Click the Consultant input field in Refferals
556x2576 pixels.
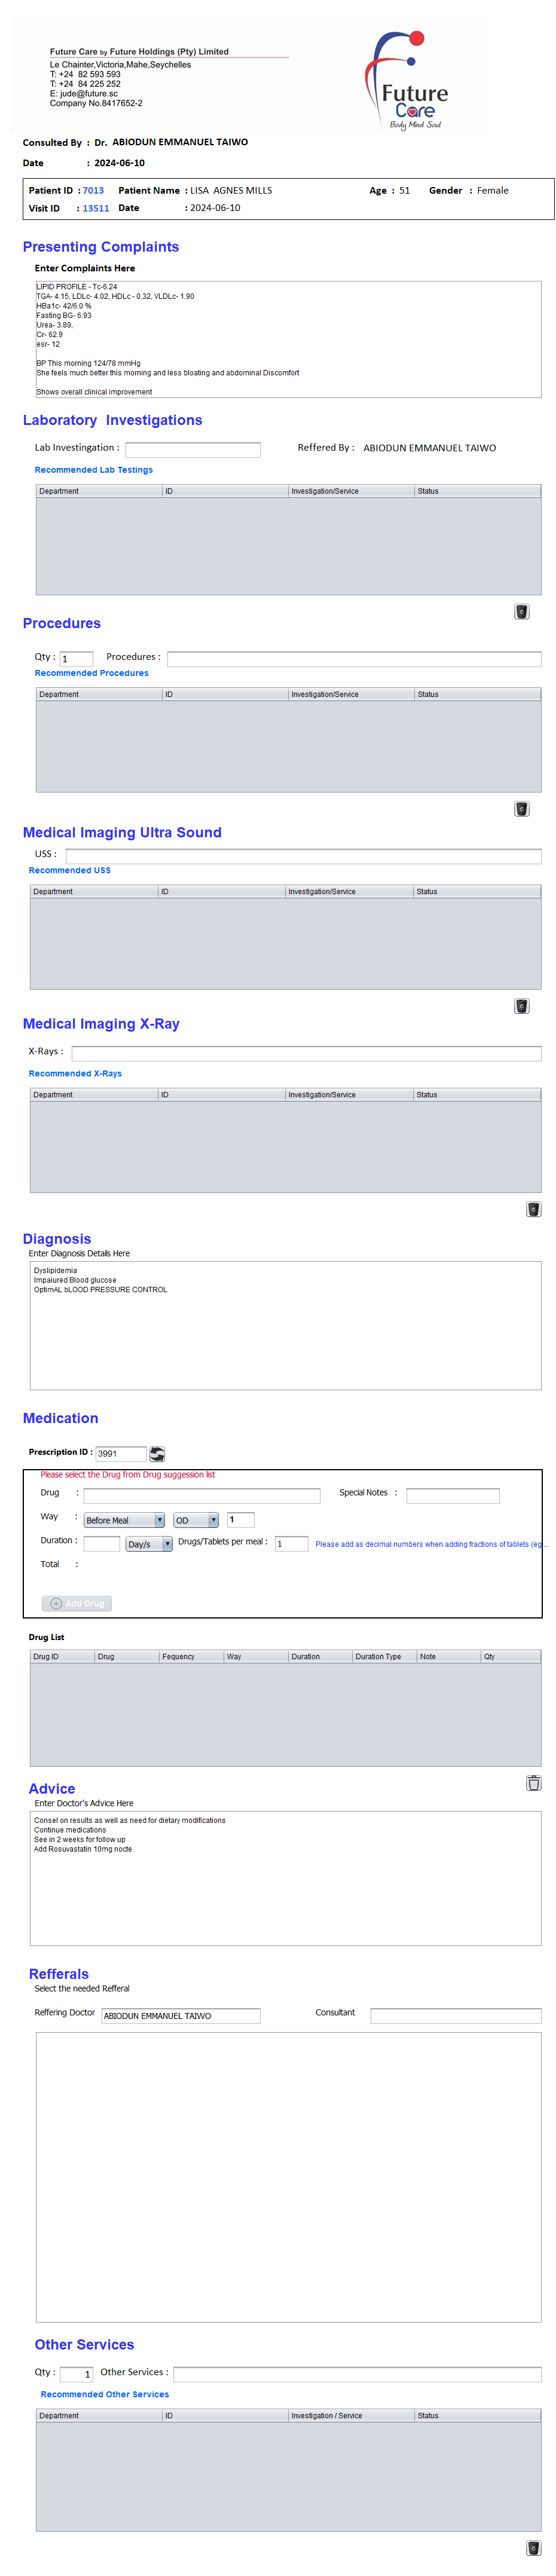[x=455, y=2015]
